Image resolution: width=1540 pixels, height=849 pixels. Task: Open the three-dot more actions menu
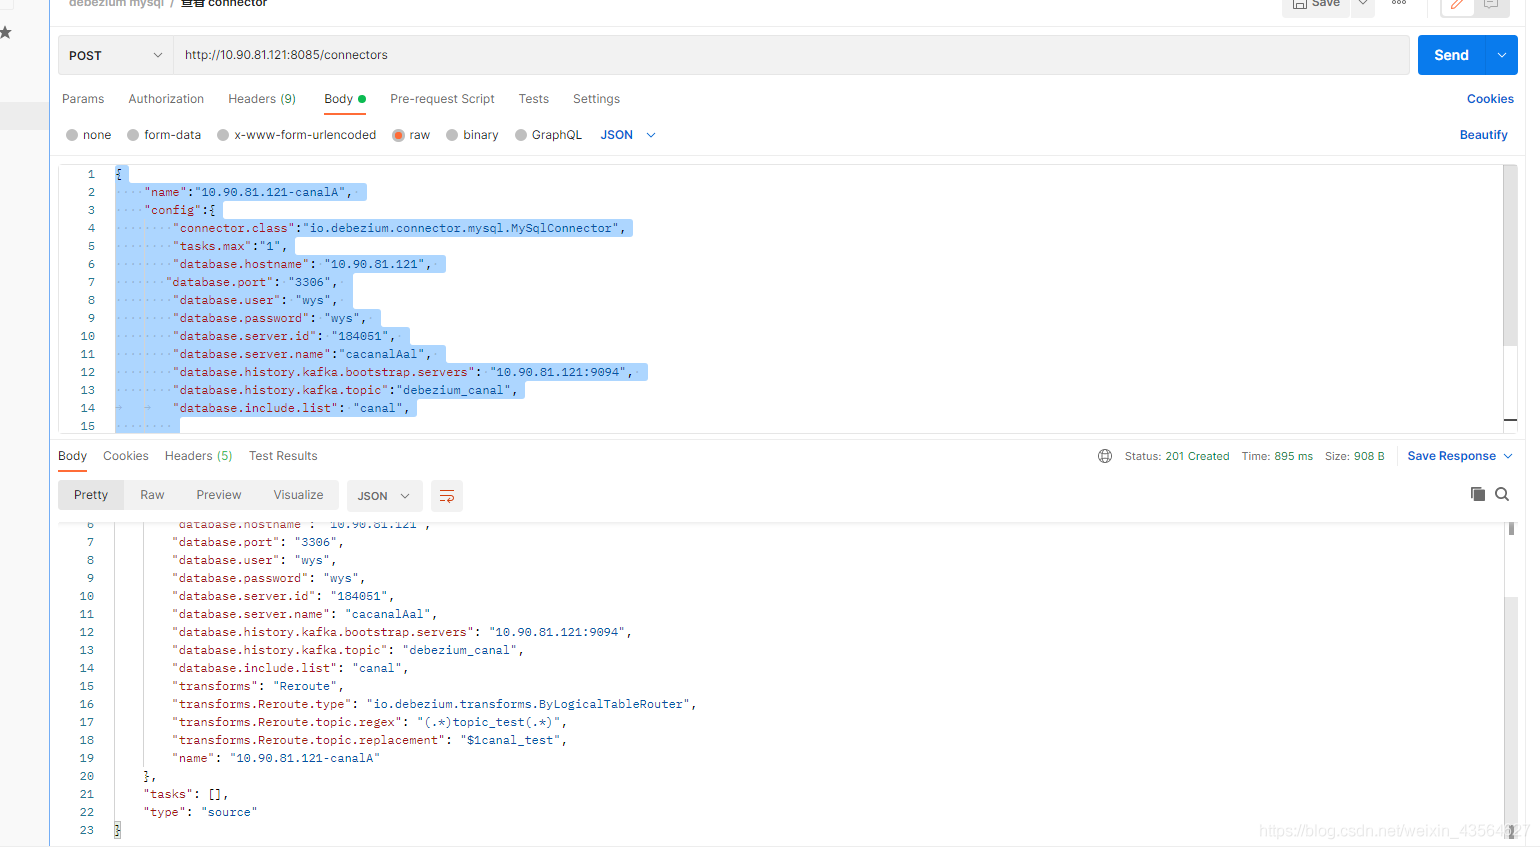click(1399, 4)
